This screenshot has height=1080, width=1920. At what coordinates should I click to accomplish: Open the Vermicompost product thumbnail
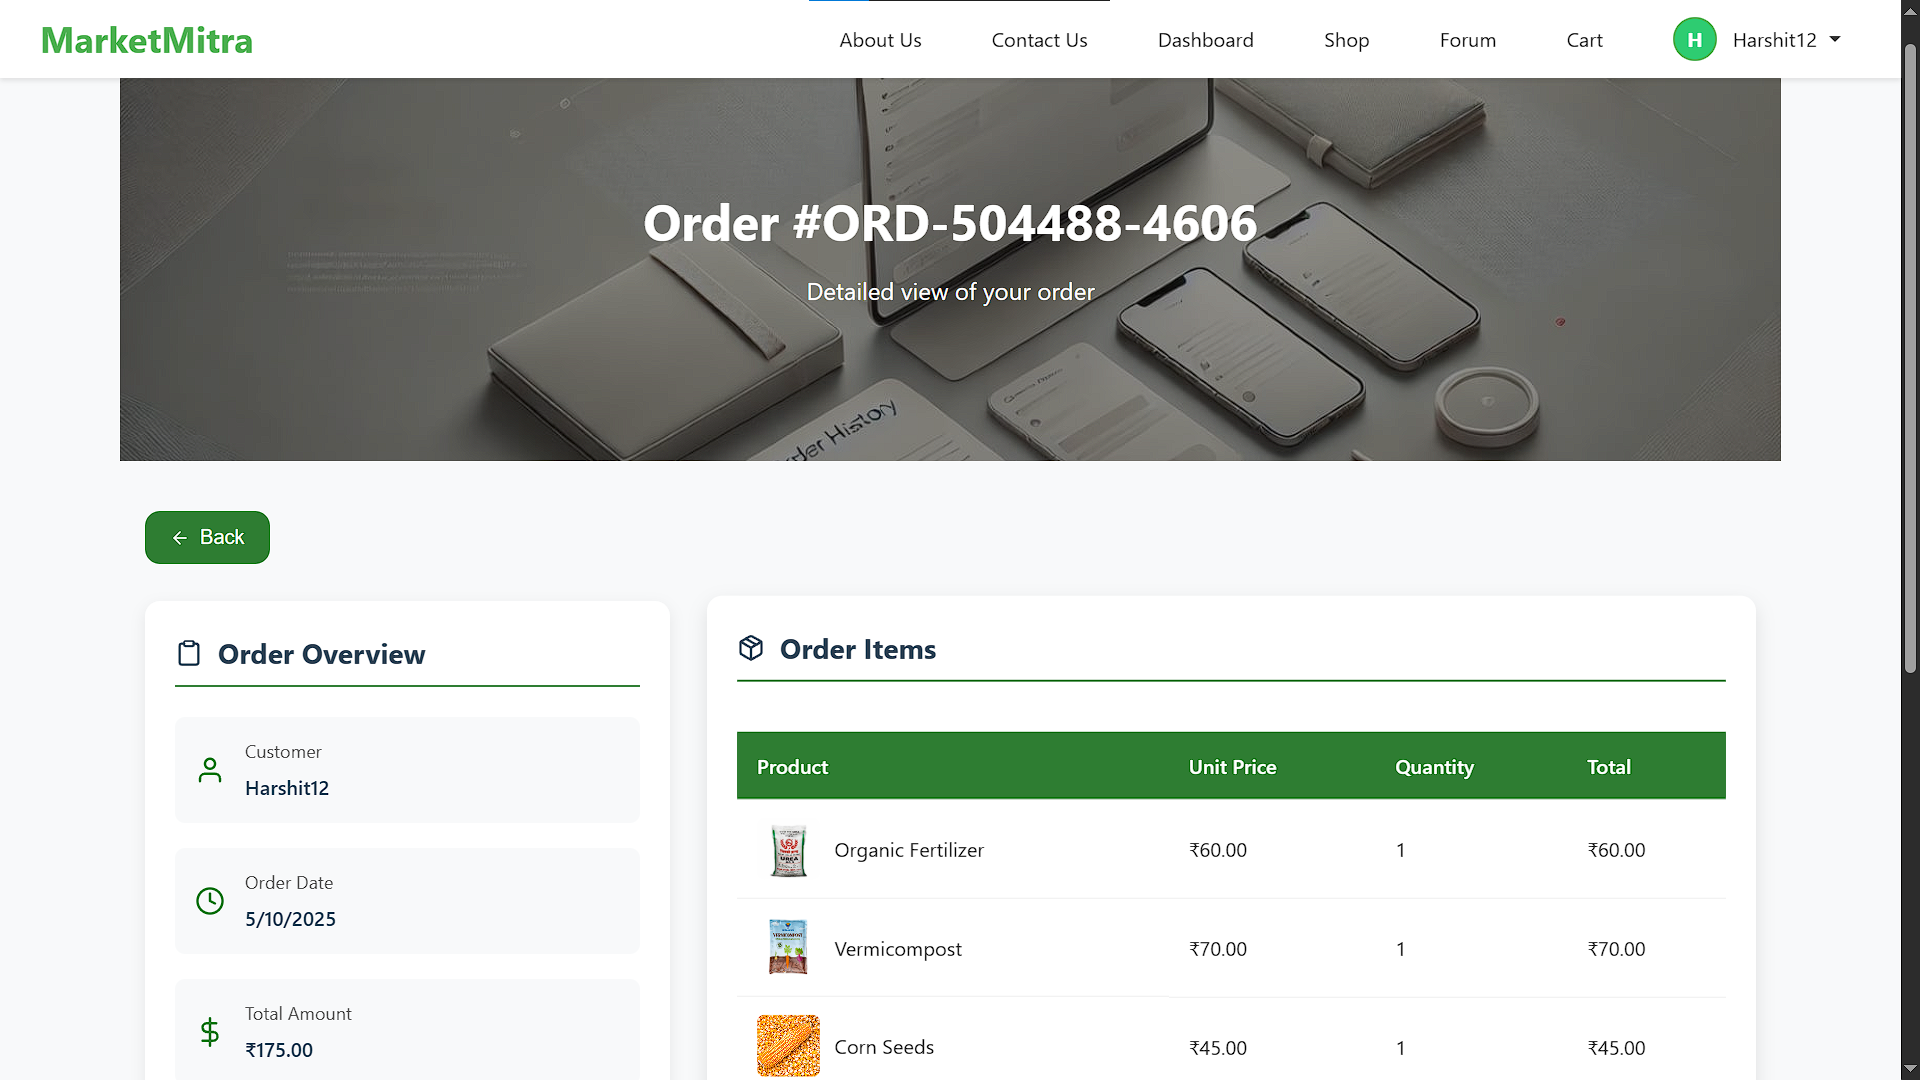pyautogui.click(x=788, y=947)
